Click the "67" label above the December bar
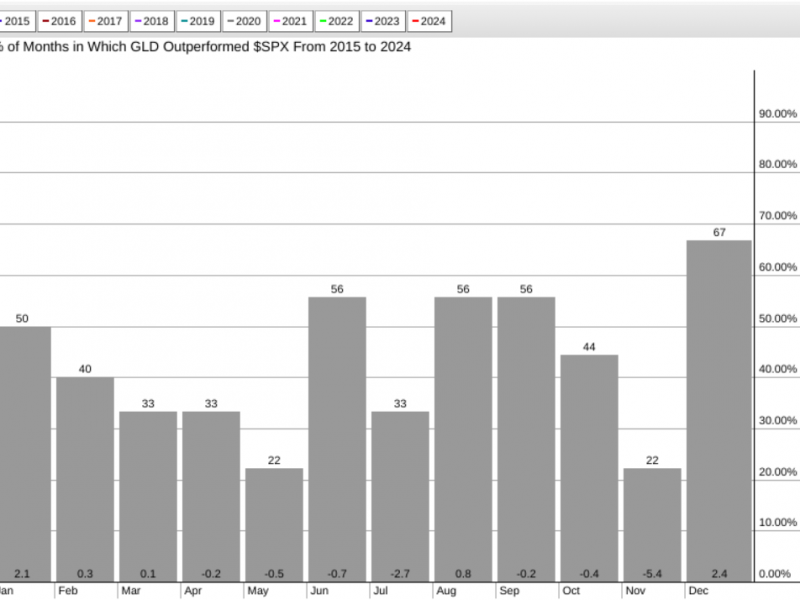Viewport: 800px width, 600px height. [x=719, y=233]
